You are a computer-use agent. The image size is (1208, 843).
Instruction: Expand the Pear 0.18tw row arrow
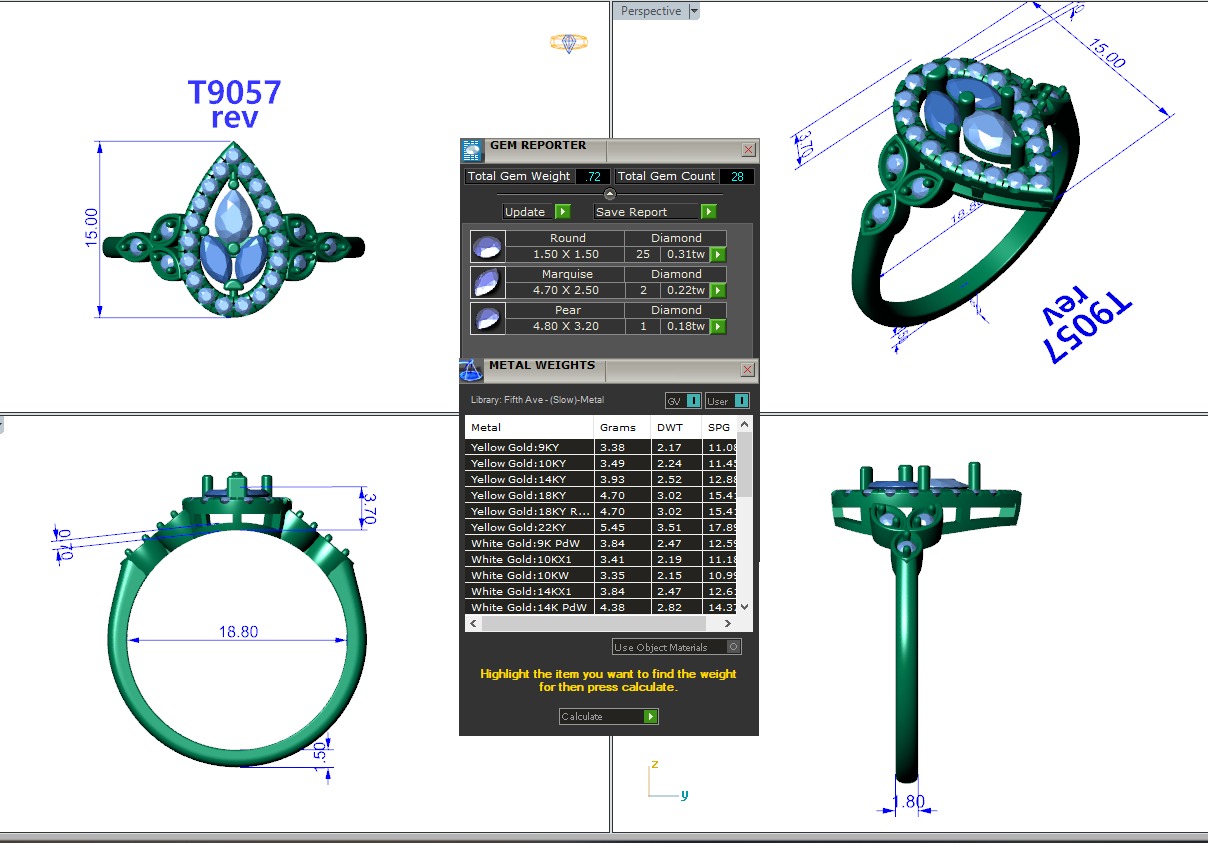[718, 327]
